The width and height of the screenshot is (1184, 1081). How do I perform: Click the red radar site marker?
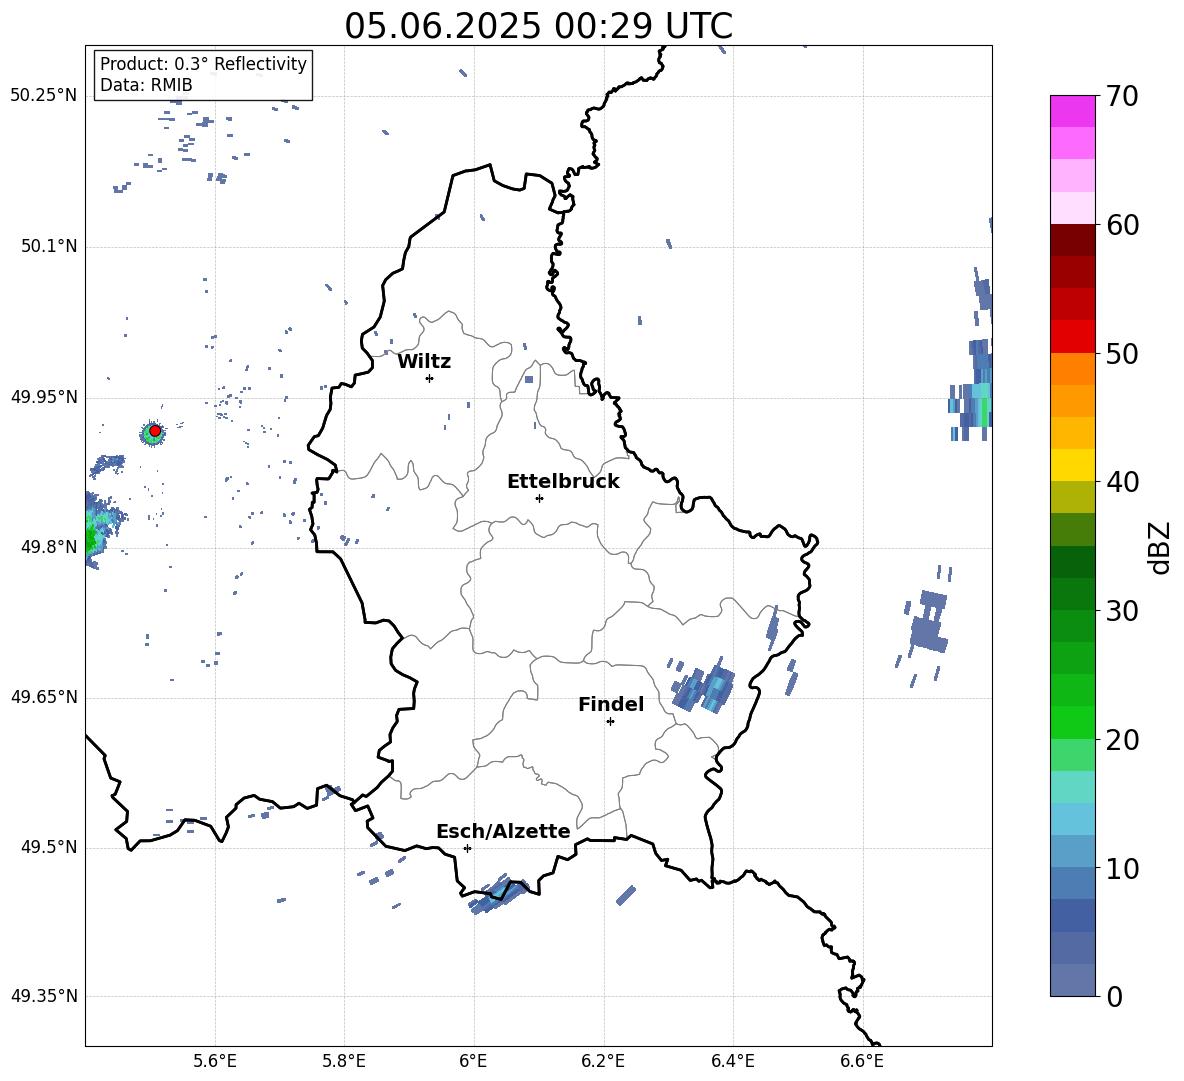[x=155, y=431]
